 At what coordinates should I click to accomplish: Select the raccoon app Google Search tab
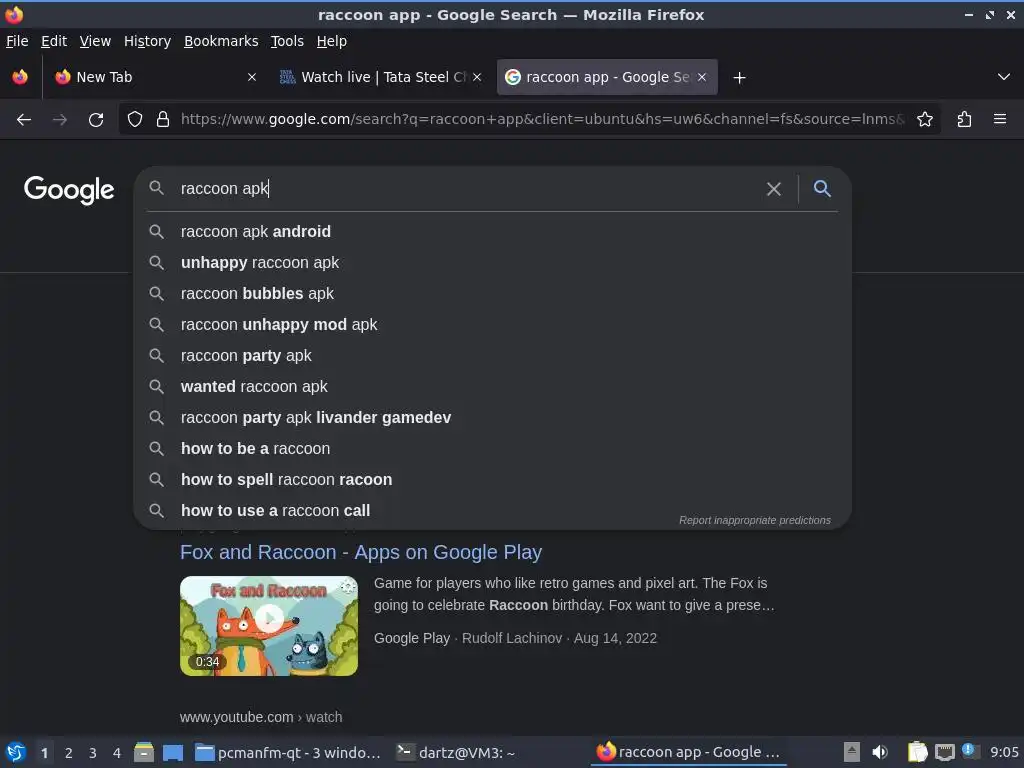606,77
